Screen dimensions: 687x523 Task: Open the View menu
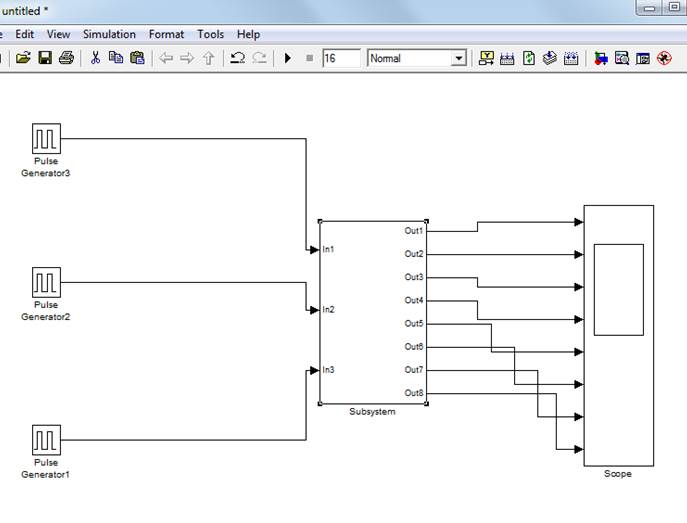pyautogui.click(x=58, y=34)
